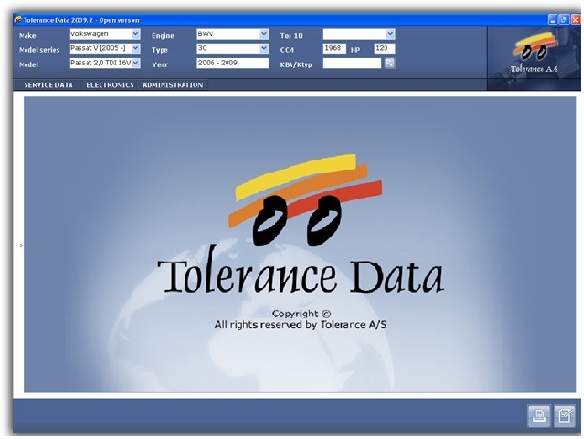Click the HP input field
The height and width of the screenshot is (439, 584).
click(384, 49)
